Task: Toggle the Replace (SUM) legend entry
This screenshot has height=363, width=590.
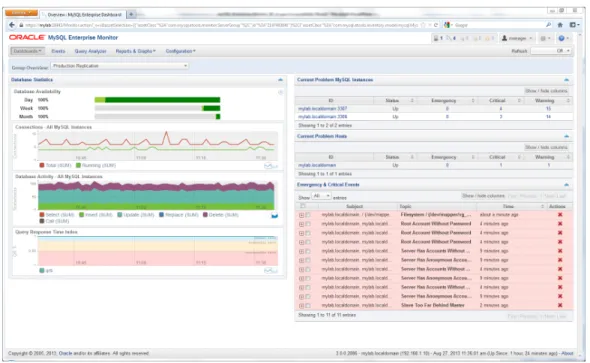Action: point(179,215)
